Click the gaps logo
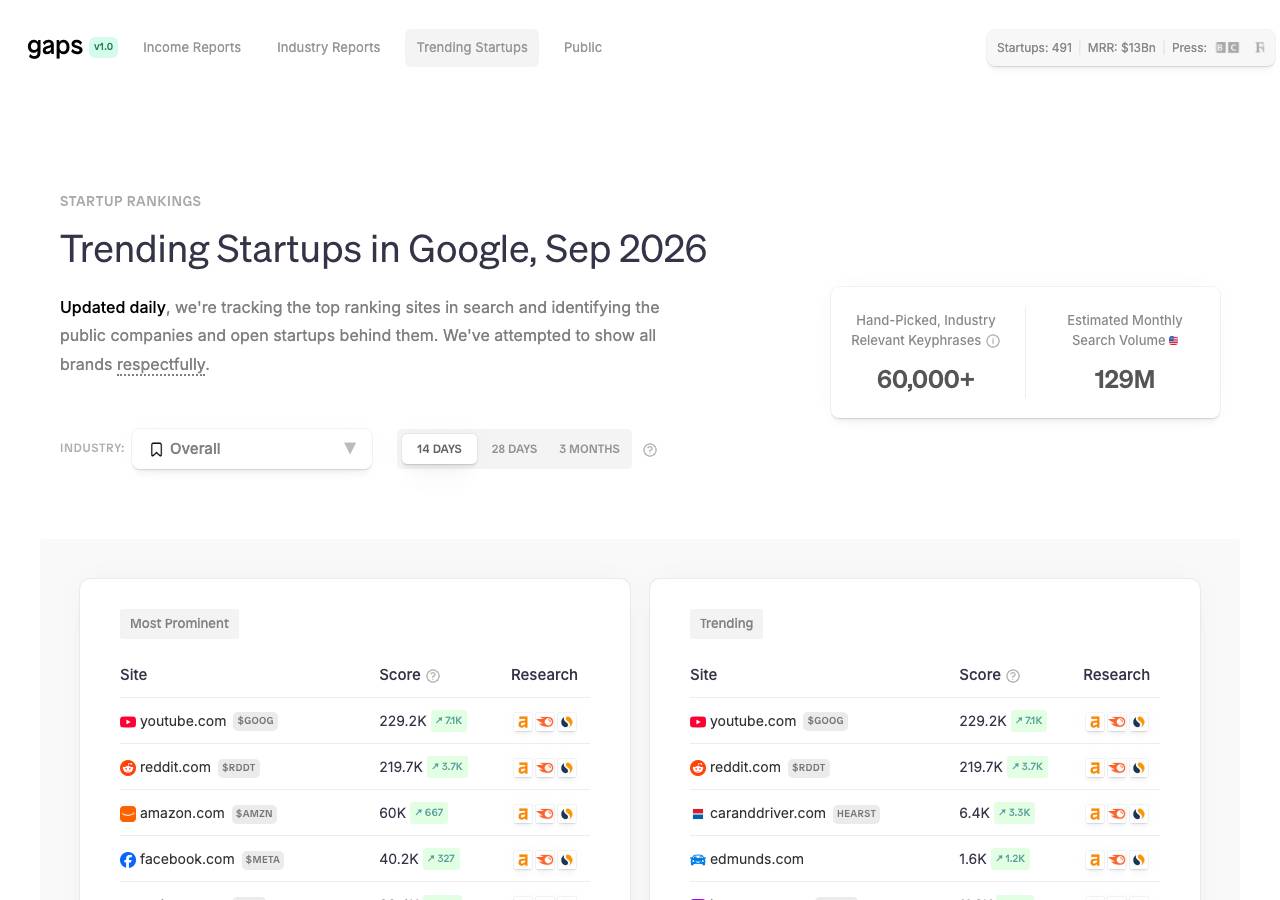 click(55, 46)
